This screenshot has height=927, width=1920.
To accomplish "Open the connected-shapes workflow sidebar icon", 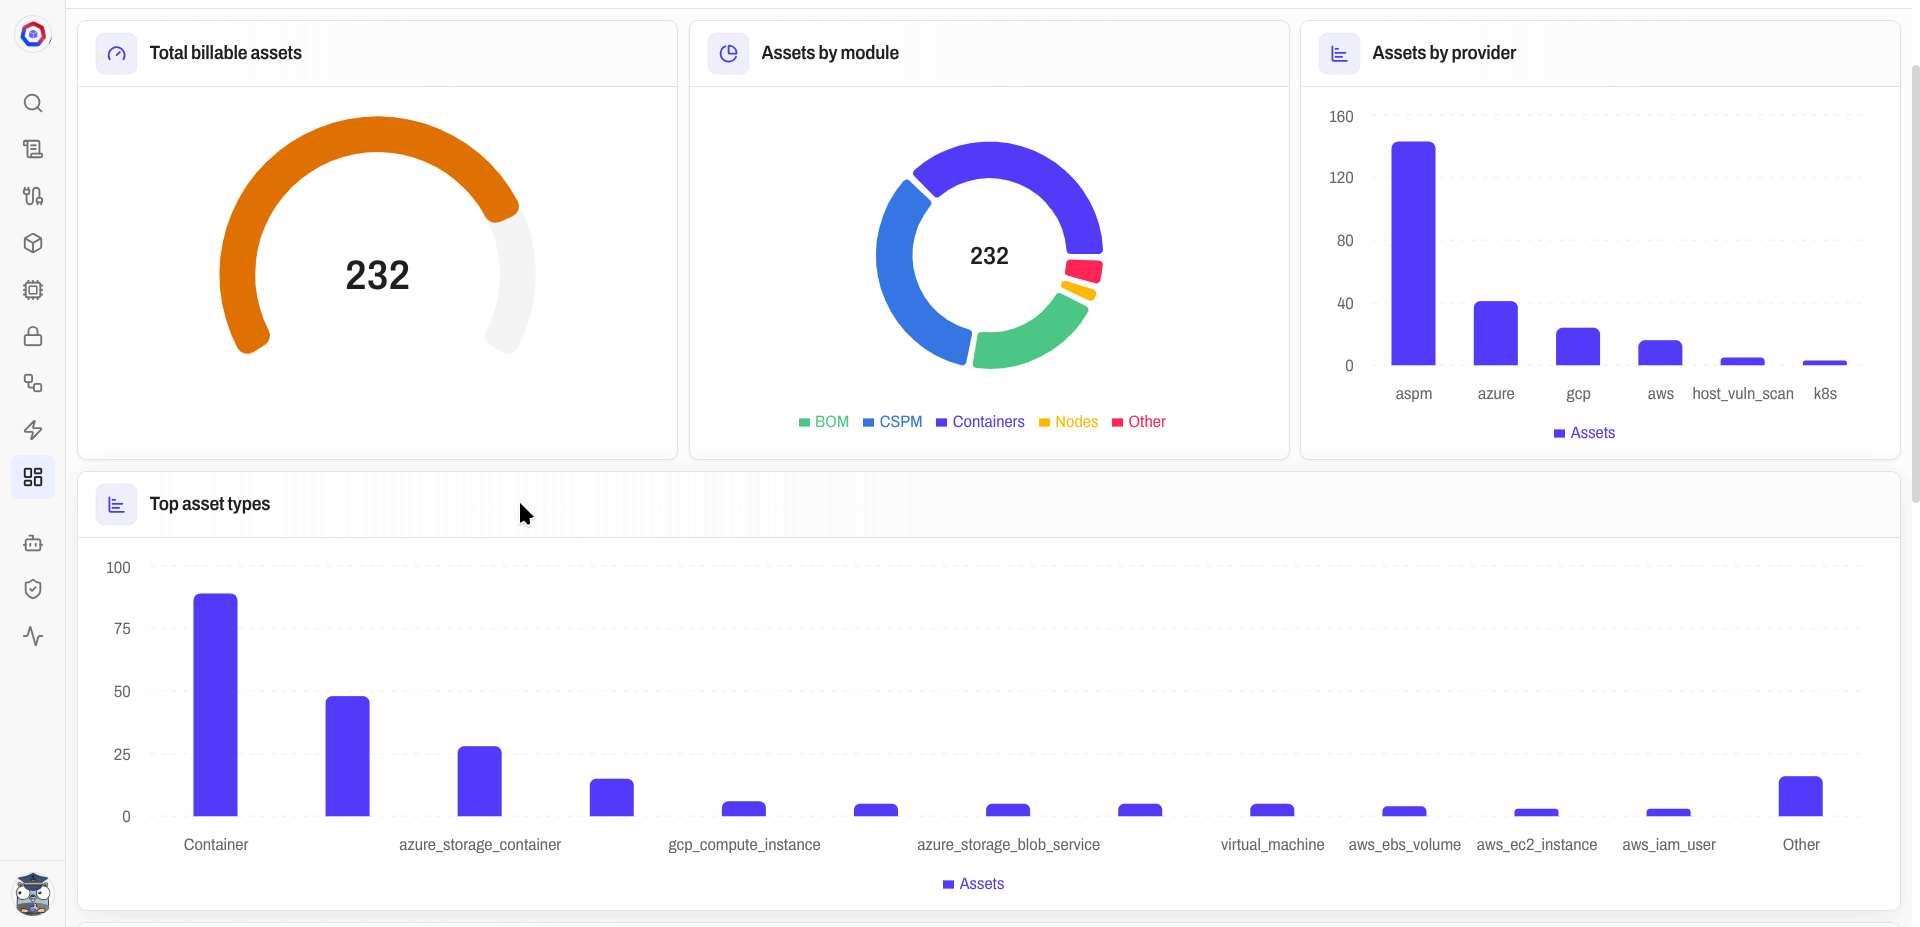I will [x=33, y=383].
